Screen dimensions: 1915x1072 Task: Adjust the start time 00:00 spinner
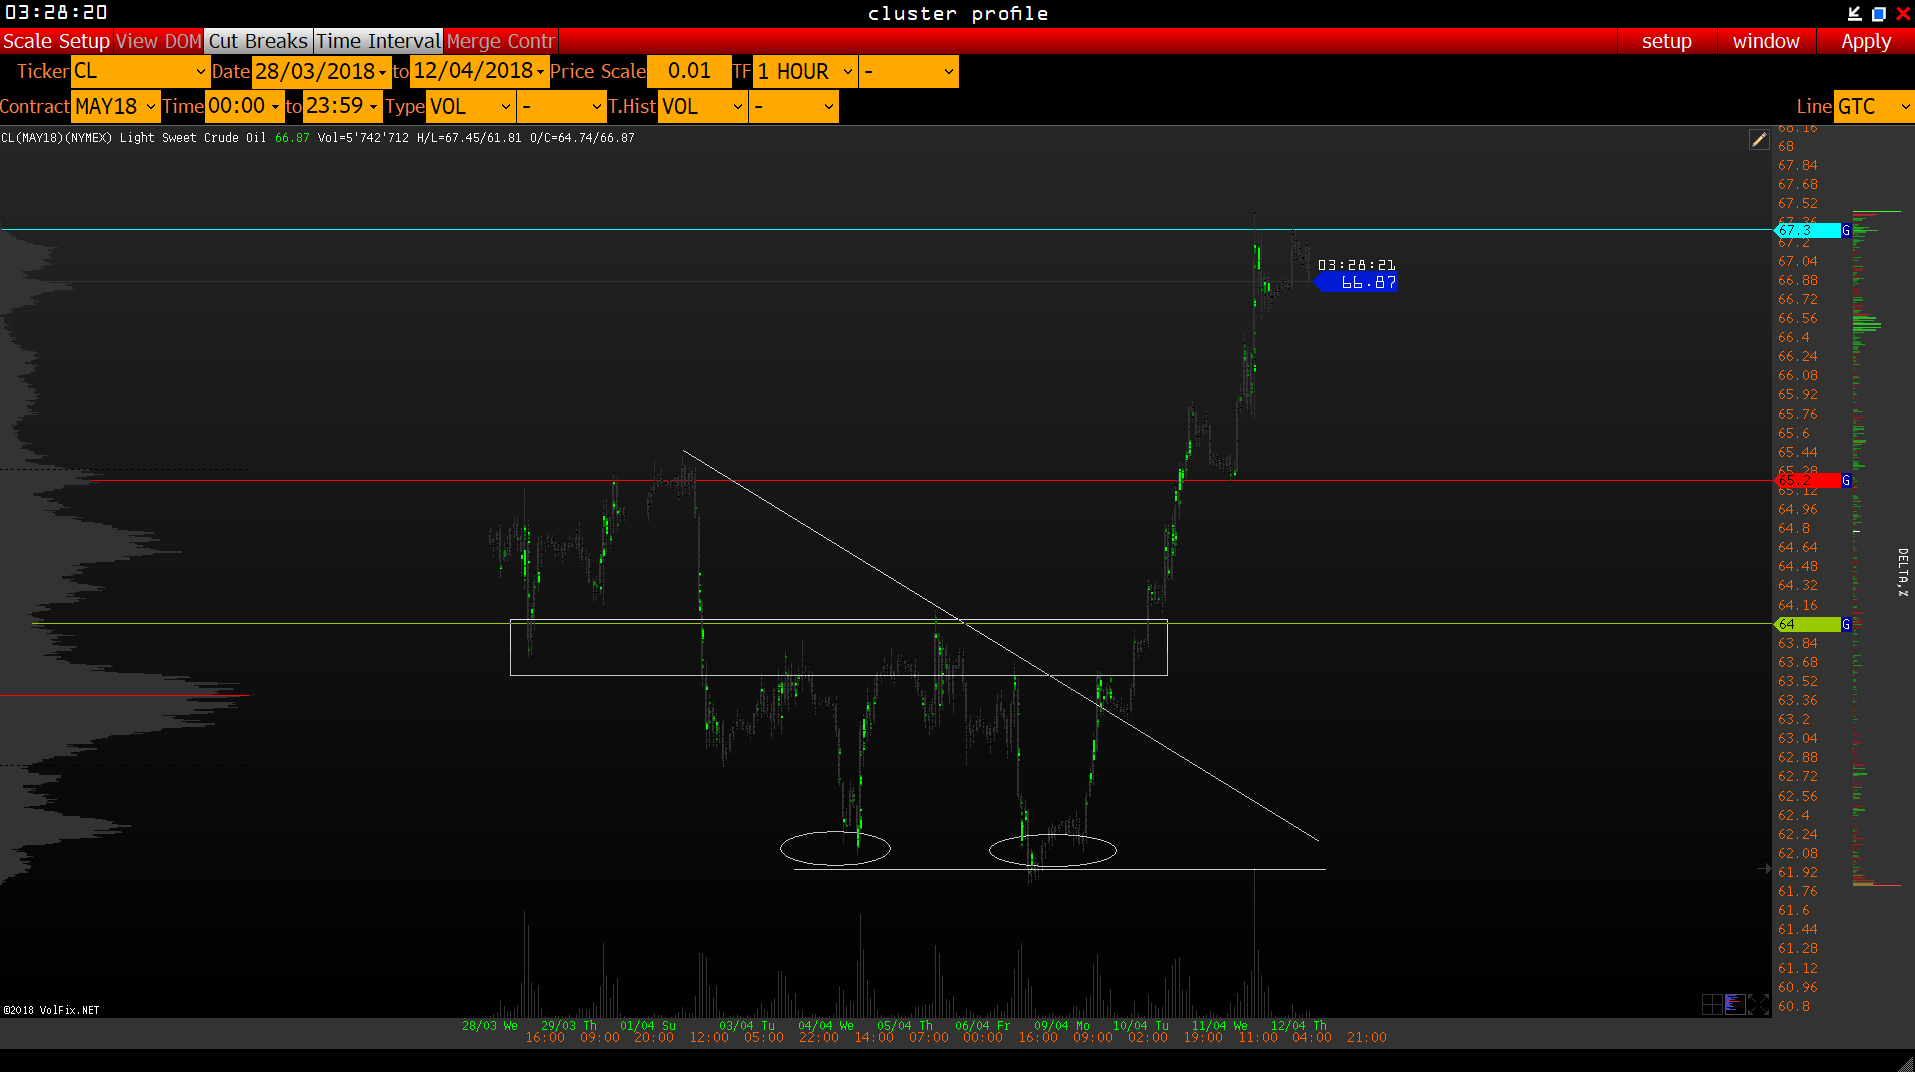[x=245, y=107]
